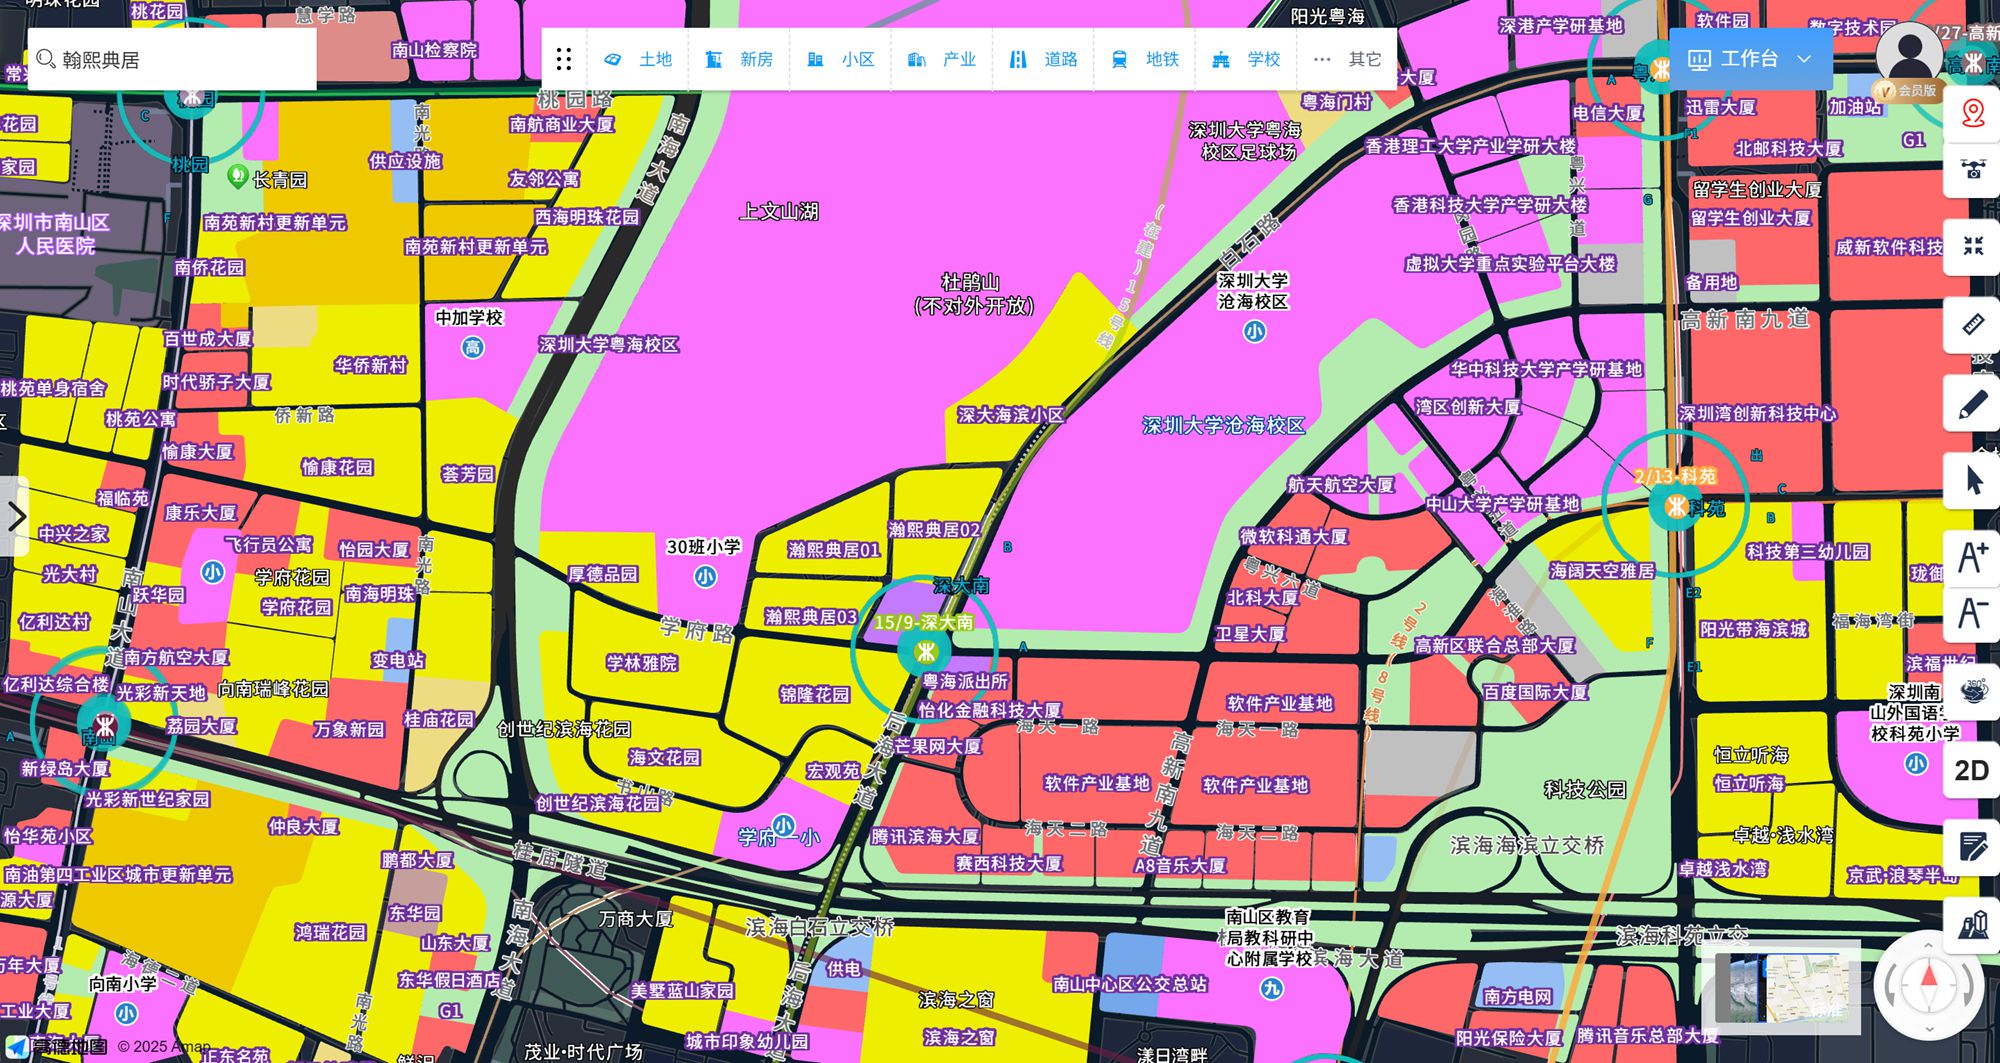
Task: Open the 工作台 workbench dropdown
Action: click(1750, 60)
